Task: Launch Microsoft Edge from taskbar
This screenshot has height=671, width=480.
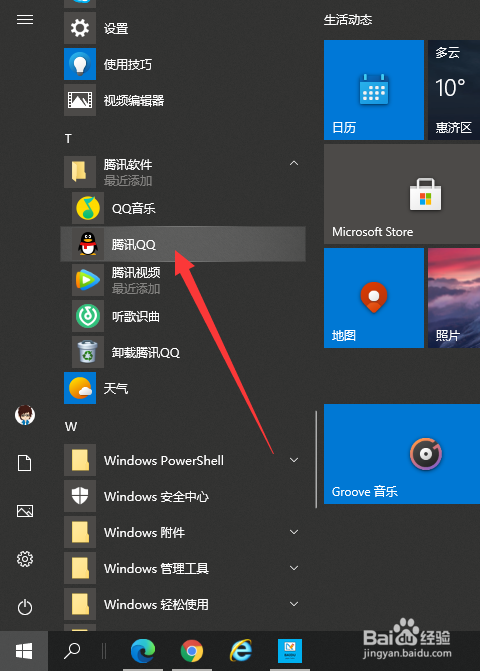Action: pos(143,651)
